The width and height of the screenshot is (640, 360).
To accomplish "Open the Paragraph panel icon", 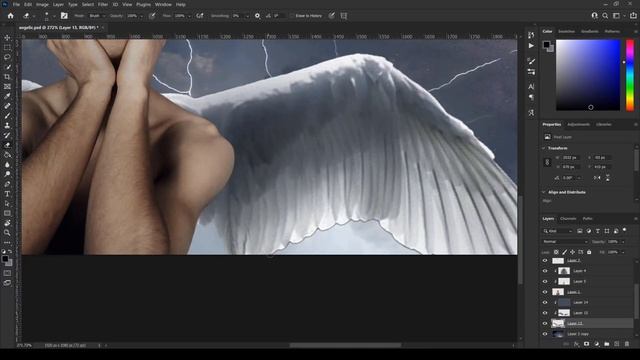I will [x=531, y=97].
